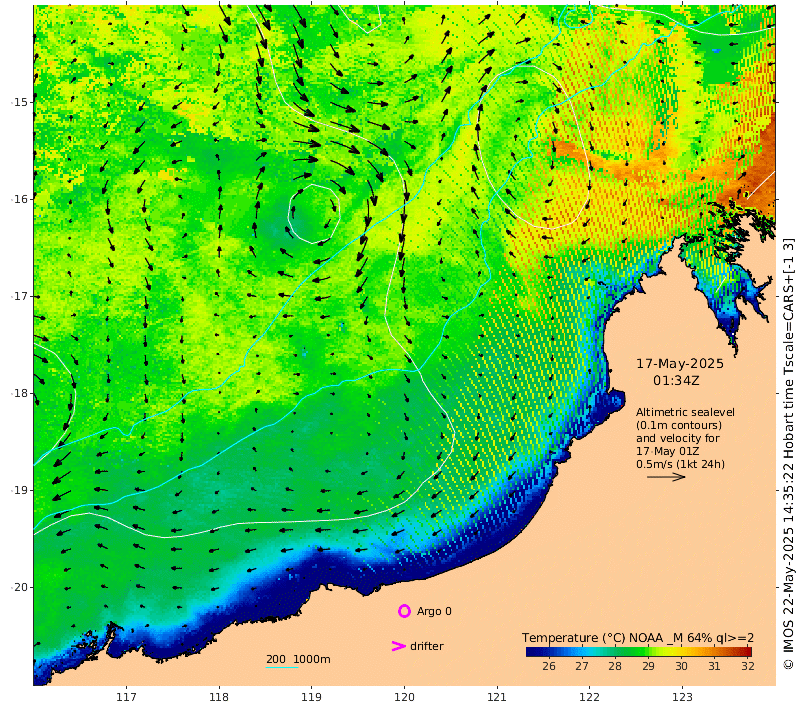This screenshot has height=710, width=800.
Task: Click the '0.5m/s (1kt 24h)' label
Action: click(x=680, y=464)
